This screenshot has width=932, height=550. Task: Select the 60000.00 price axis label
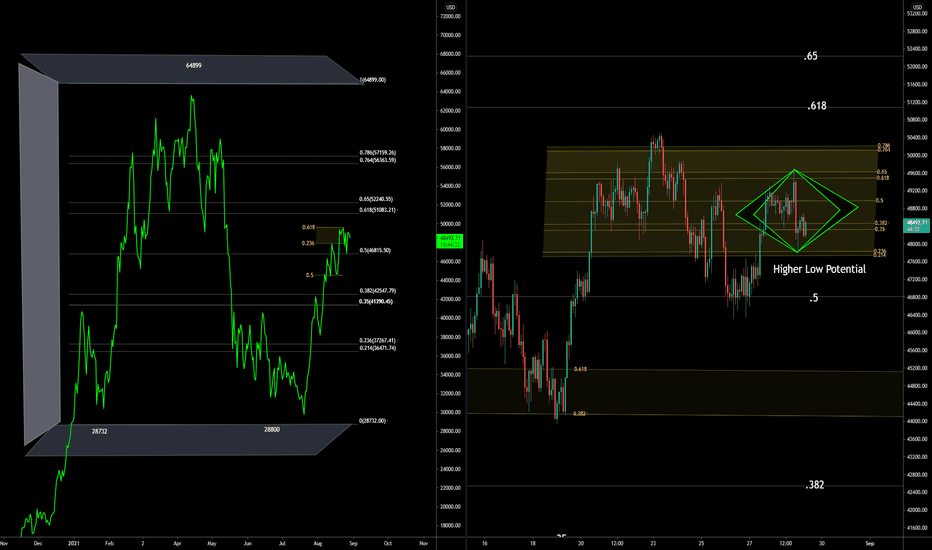[450, 130]
